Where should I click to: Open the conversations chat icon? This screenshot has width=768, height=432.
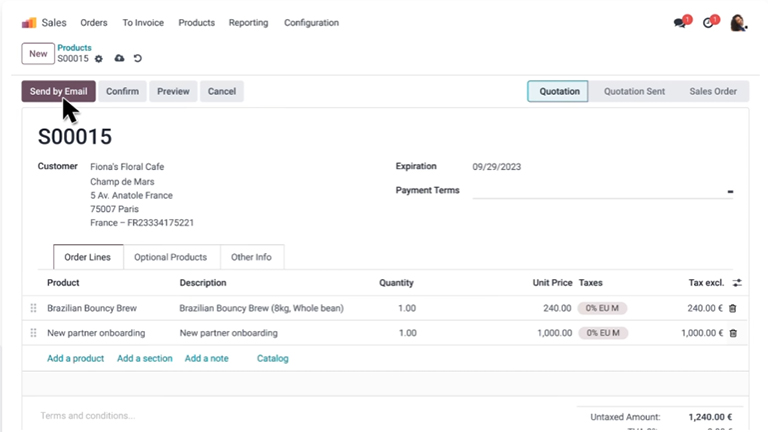tap(681, 22)
